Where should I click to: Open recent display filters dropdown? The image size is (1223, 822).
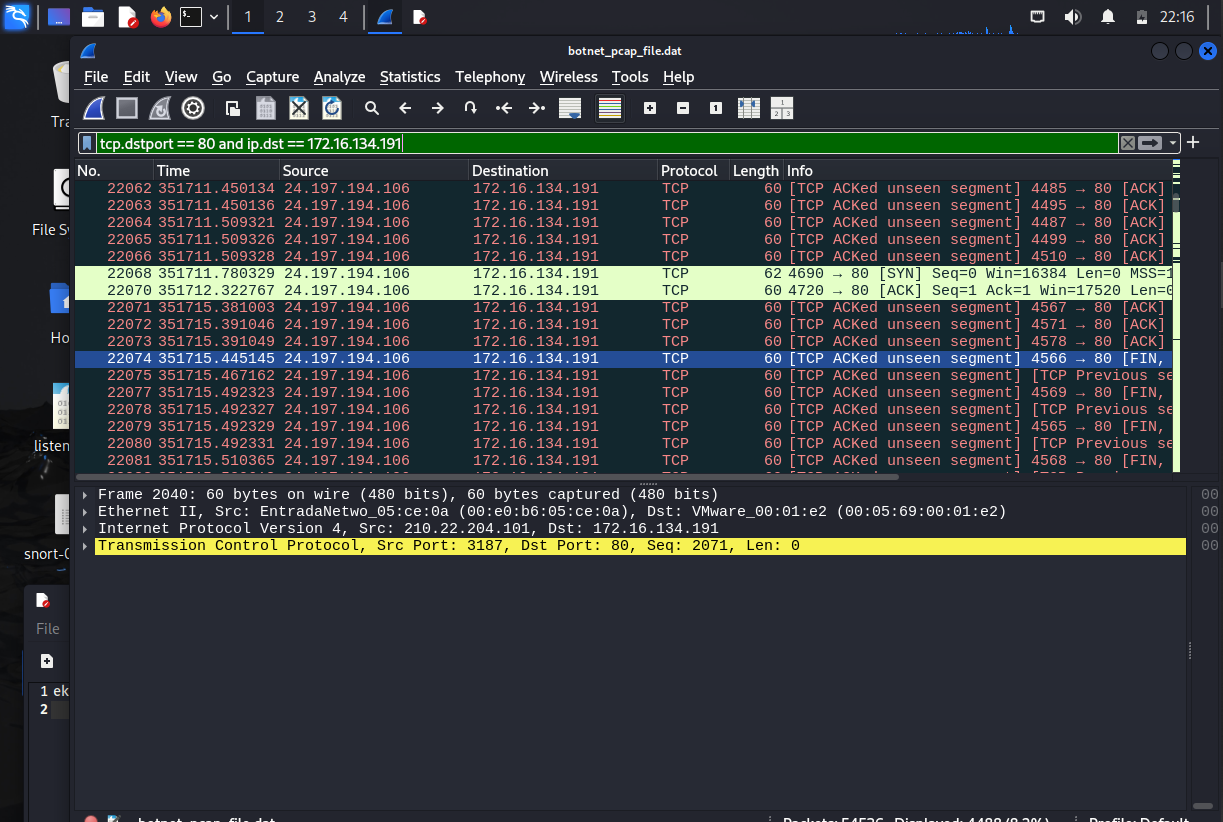[x=1172, y=143]
